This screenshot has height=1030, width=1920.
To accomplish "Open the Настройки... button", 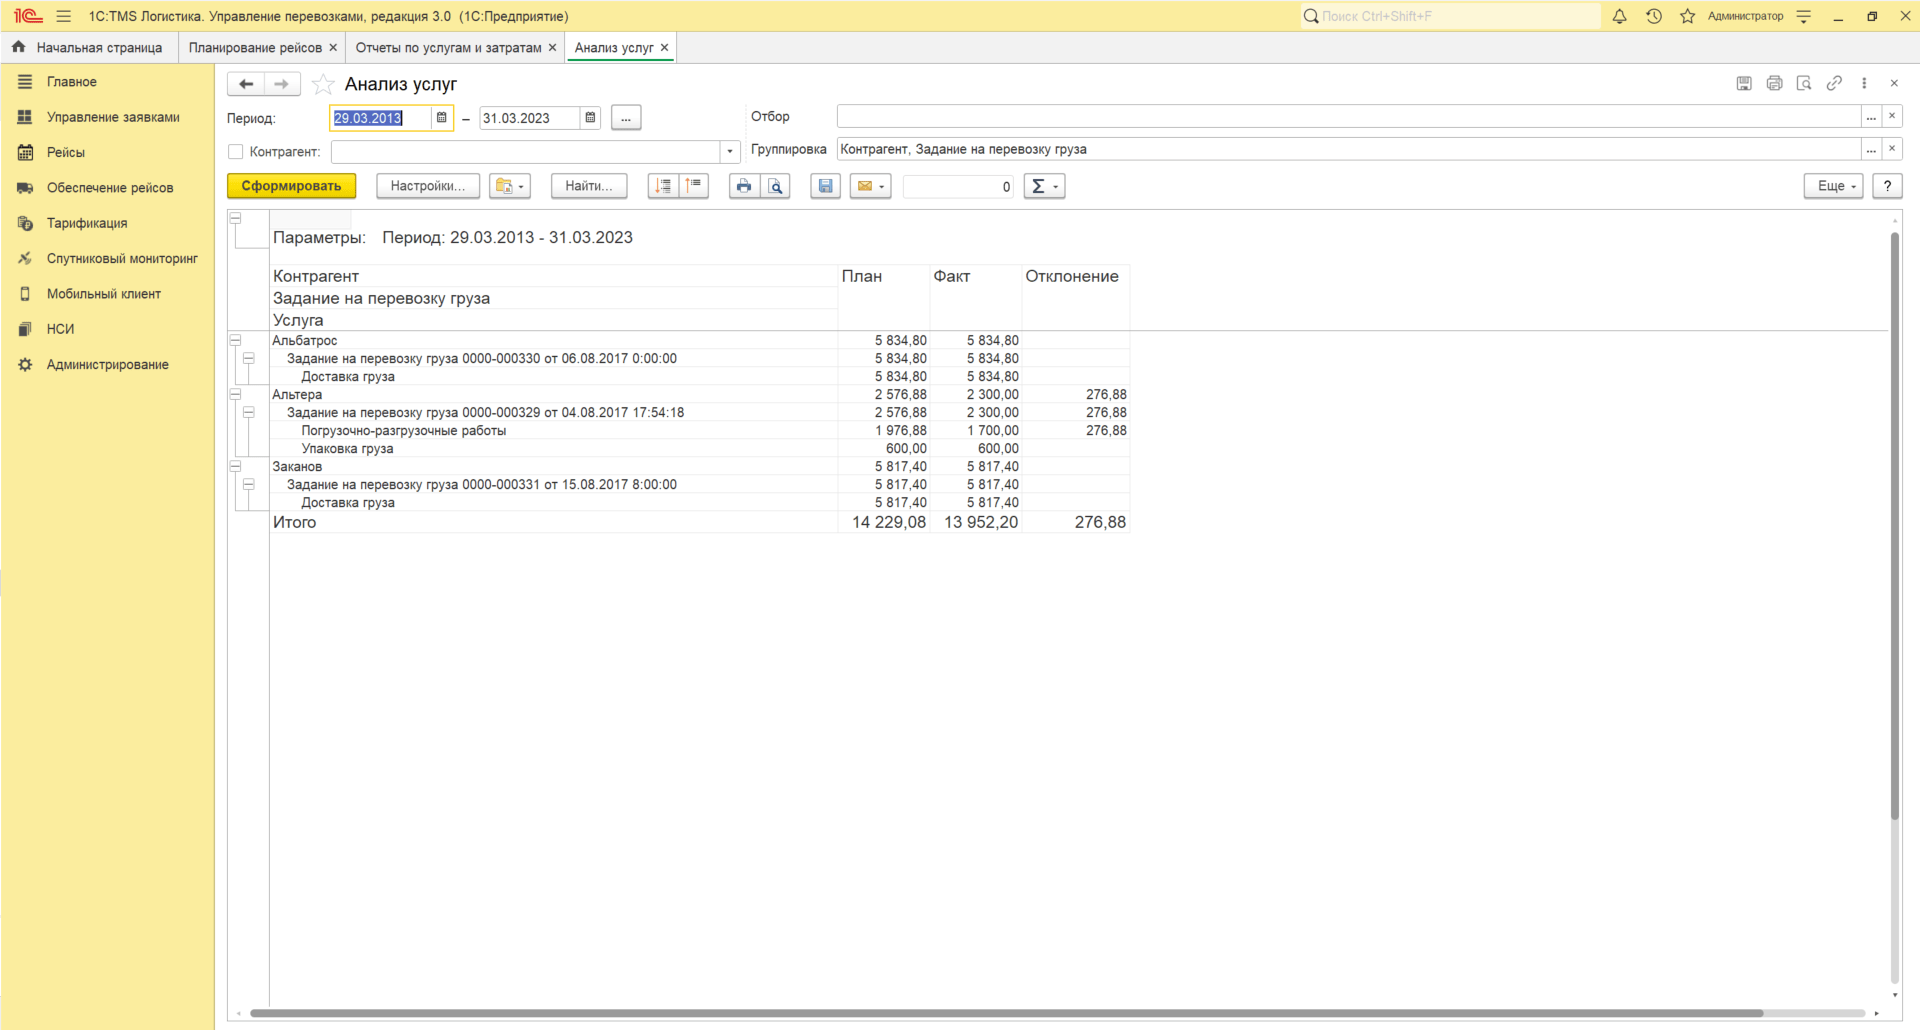I will coord(427,186).
